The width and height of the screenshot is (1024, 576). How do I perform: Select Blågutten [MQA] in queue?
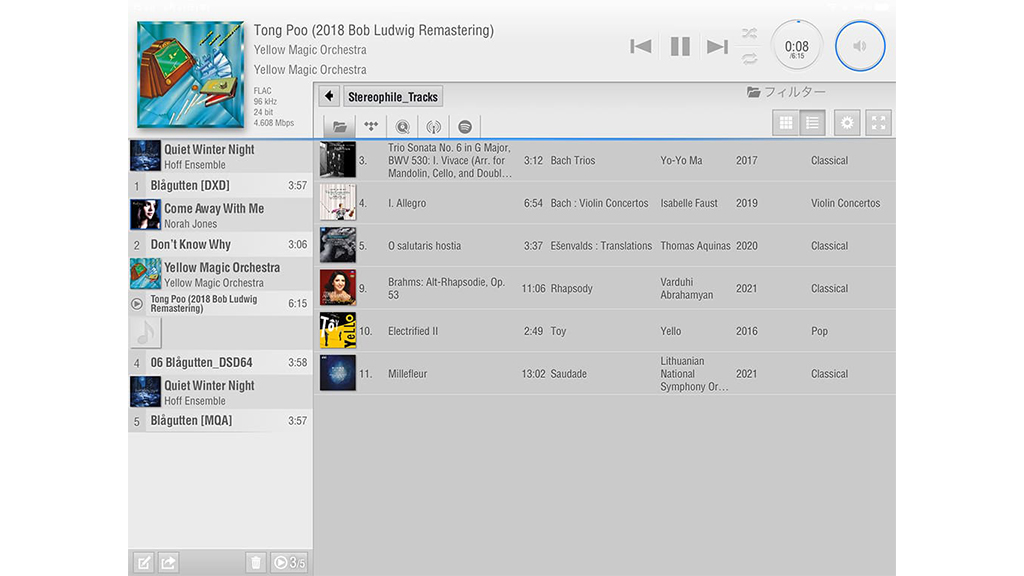(x=221, y=421)
